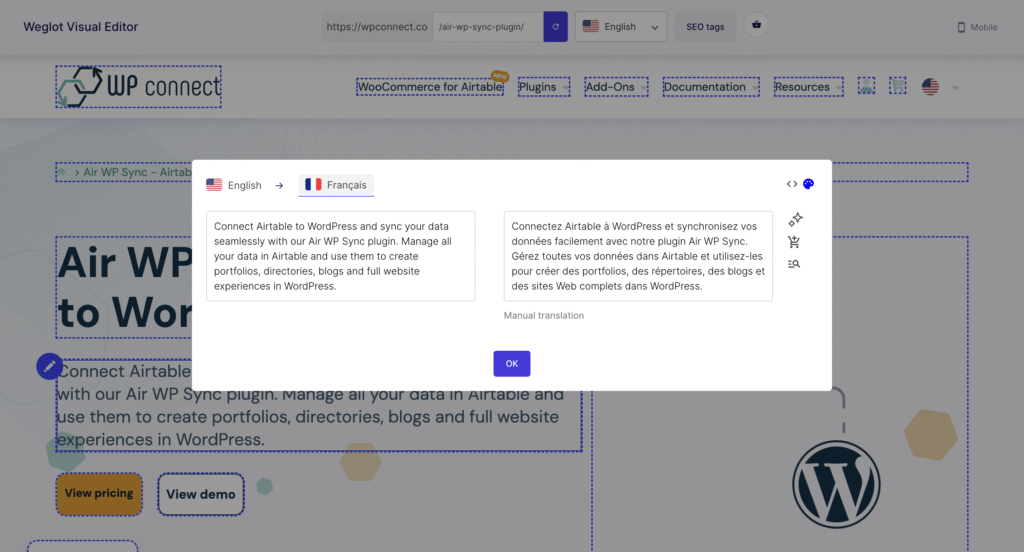Click the OK button
Screen dimensions: 1024x552
point(511,364)
